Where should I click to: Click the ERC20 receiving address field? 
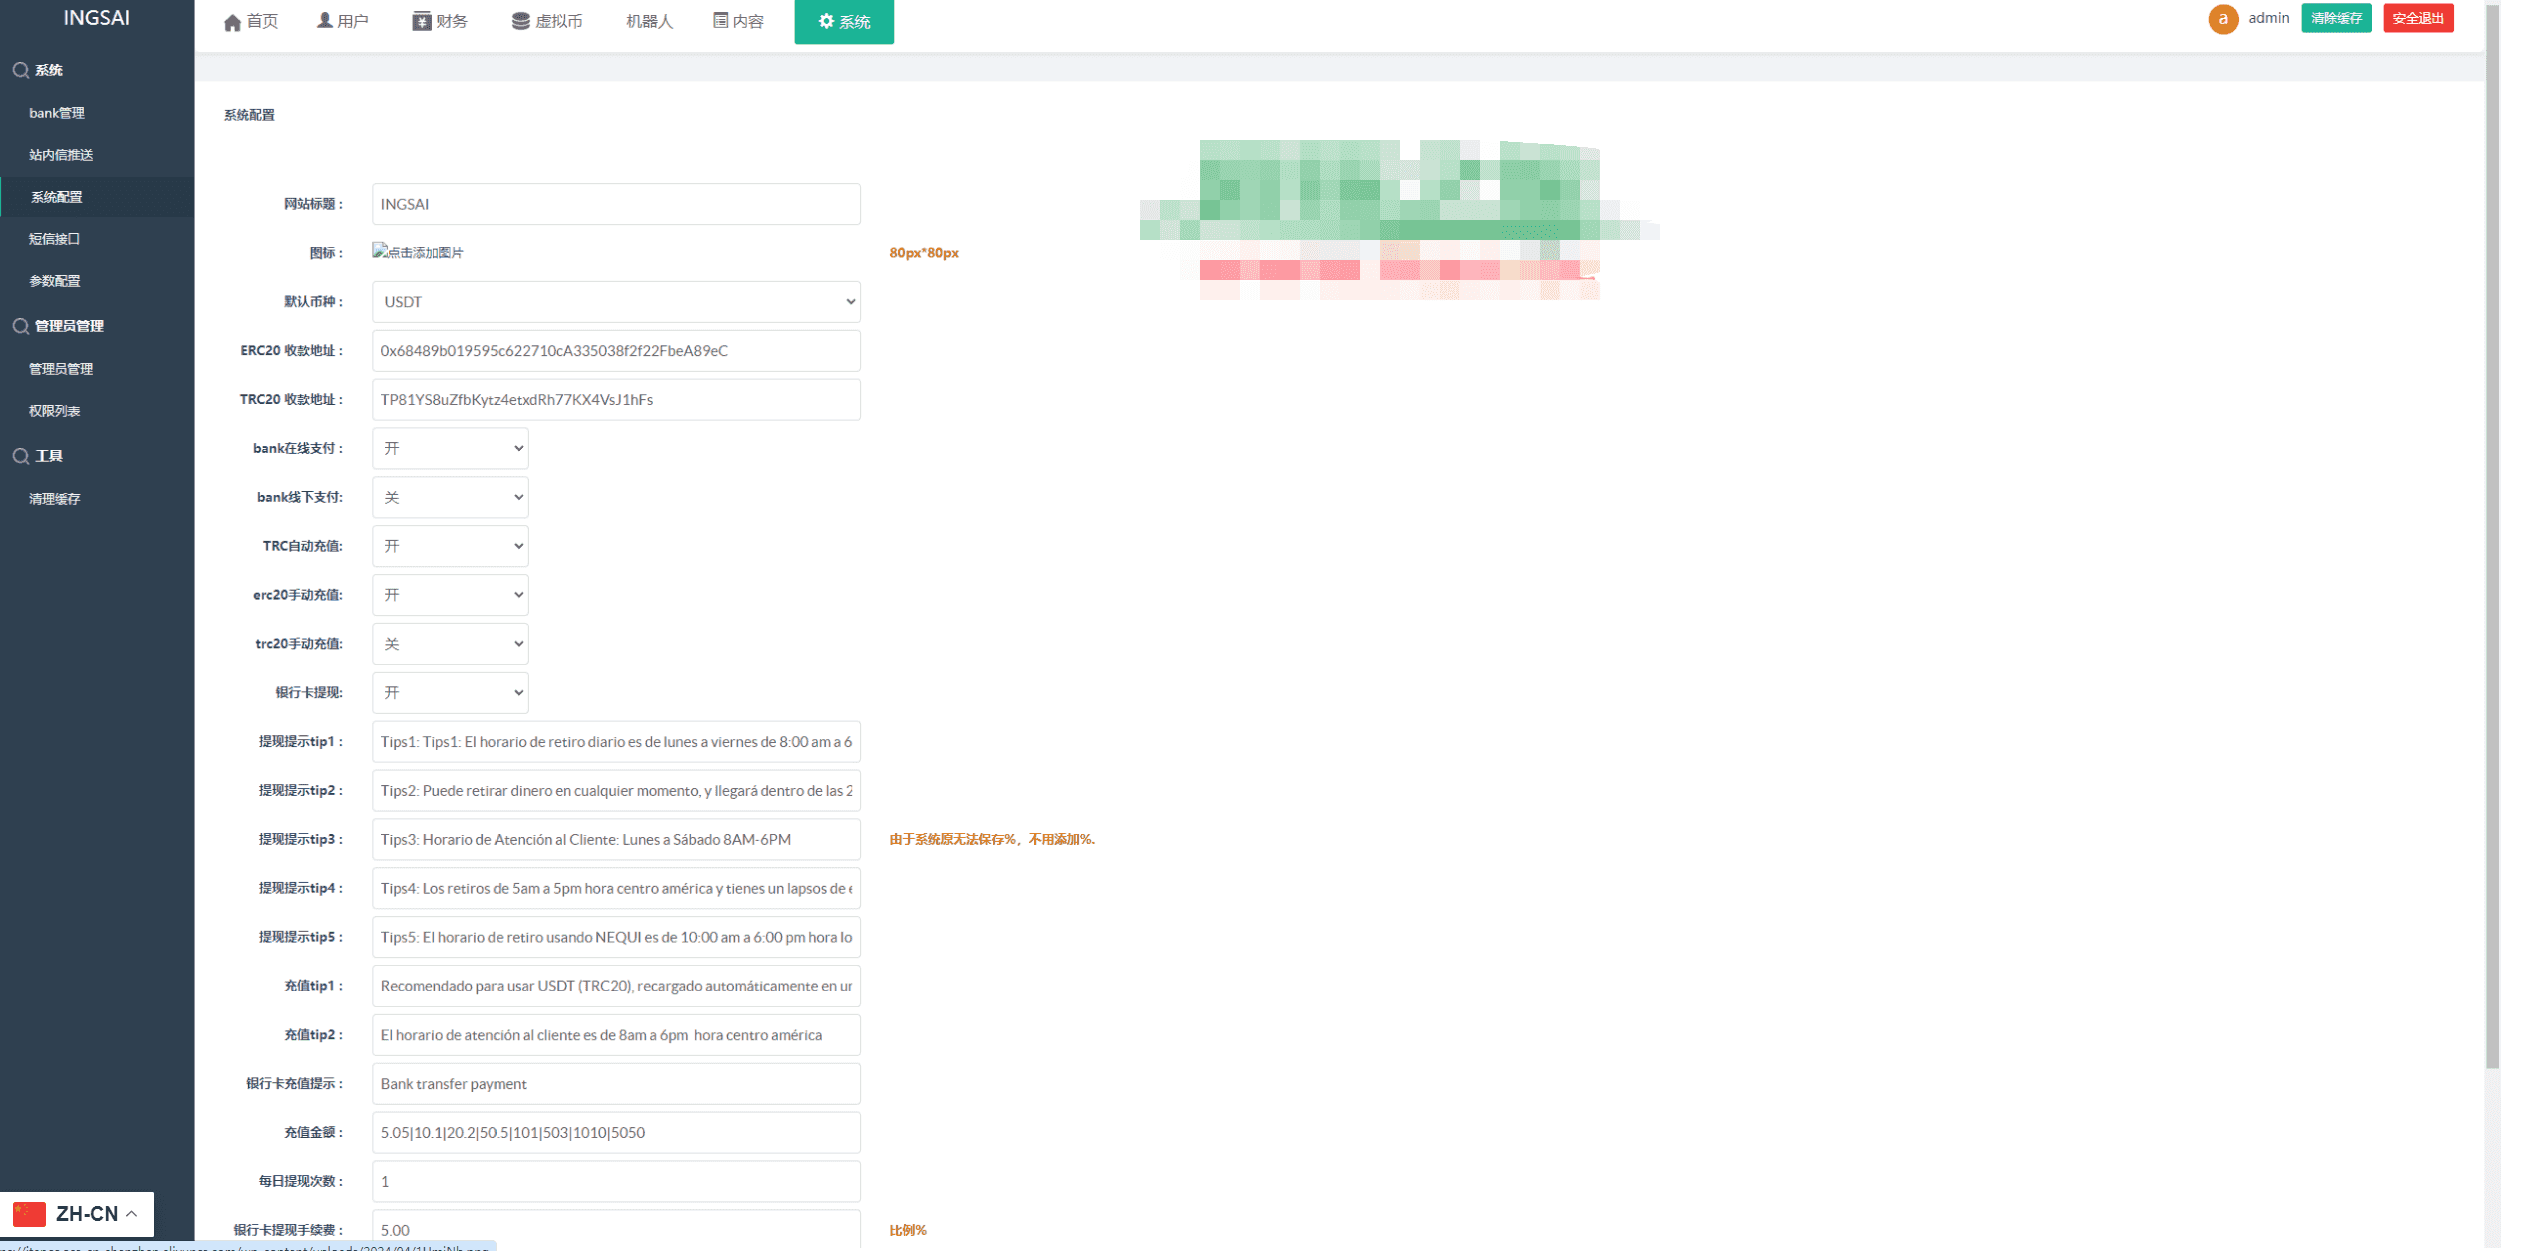pyautogui.click(x=615, y=351)
